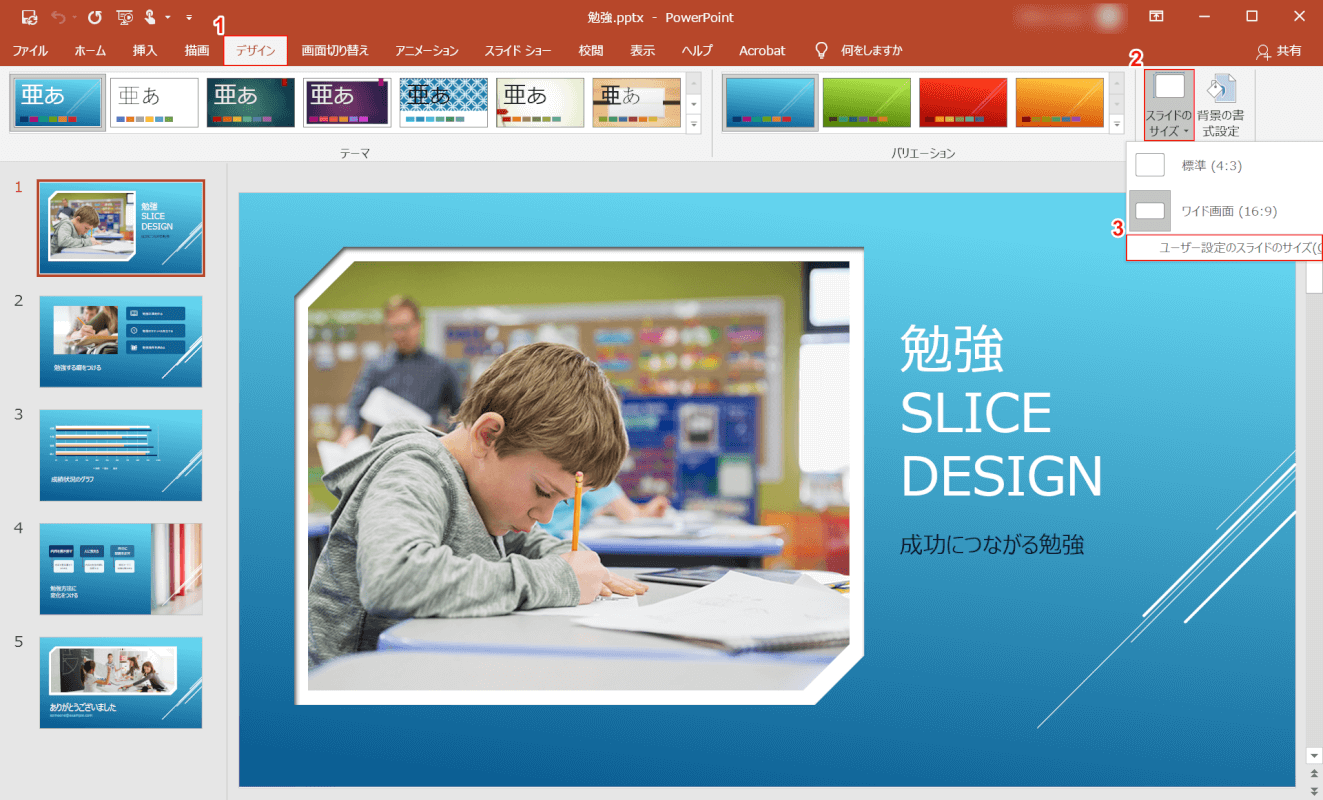The width and height of the screenshot is (1323, 800).
Task: Go to next slide double-arrow button
Action: coord(1314,790)
